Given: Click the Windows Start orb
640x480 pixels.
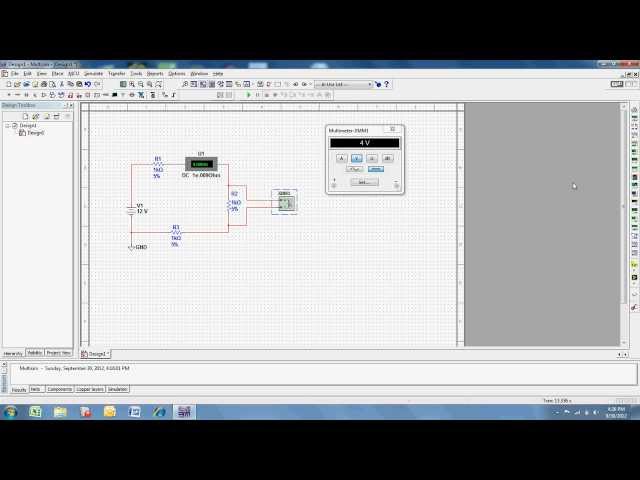Looking at the screenshot, I should 10,412.
